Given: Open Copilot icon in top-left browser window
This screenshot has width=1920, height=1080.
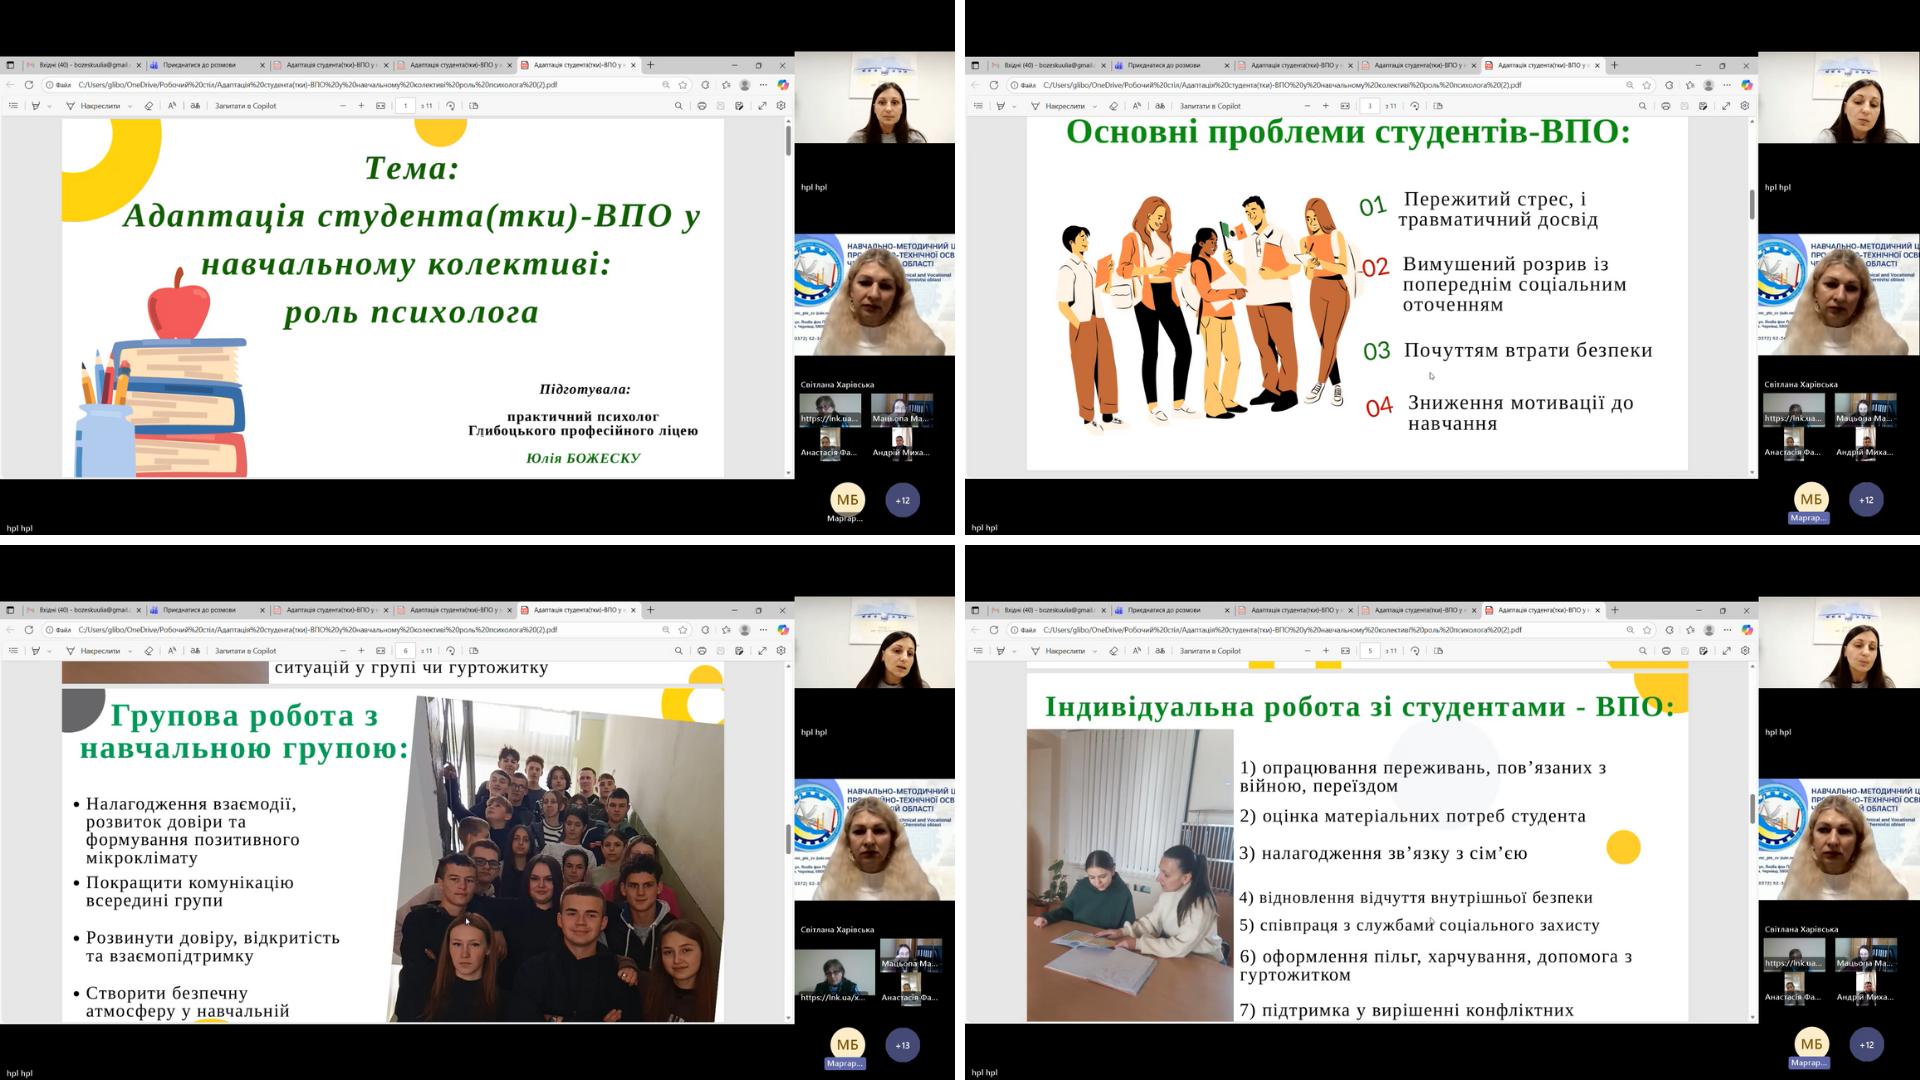Looking at the screenshot, I should coord(783,85).
